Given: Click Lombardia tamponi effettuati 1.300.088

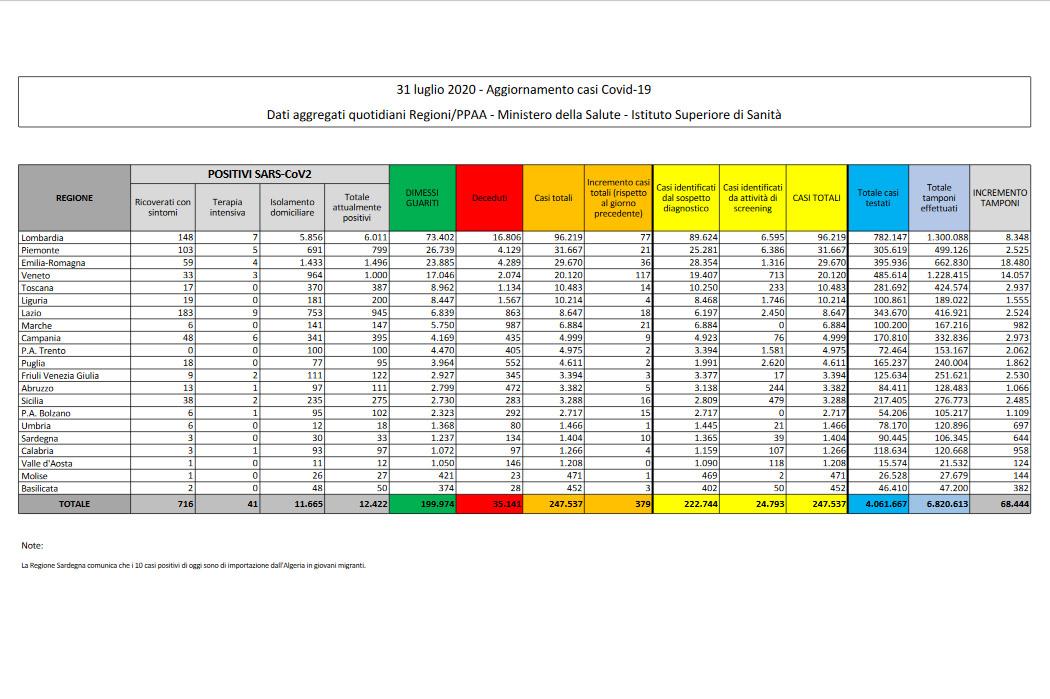Looking at the screenshot, I should (x=948, y=238).
